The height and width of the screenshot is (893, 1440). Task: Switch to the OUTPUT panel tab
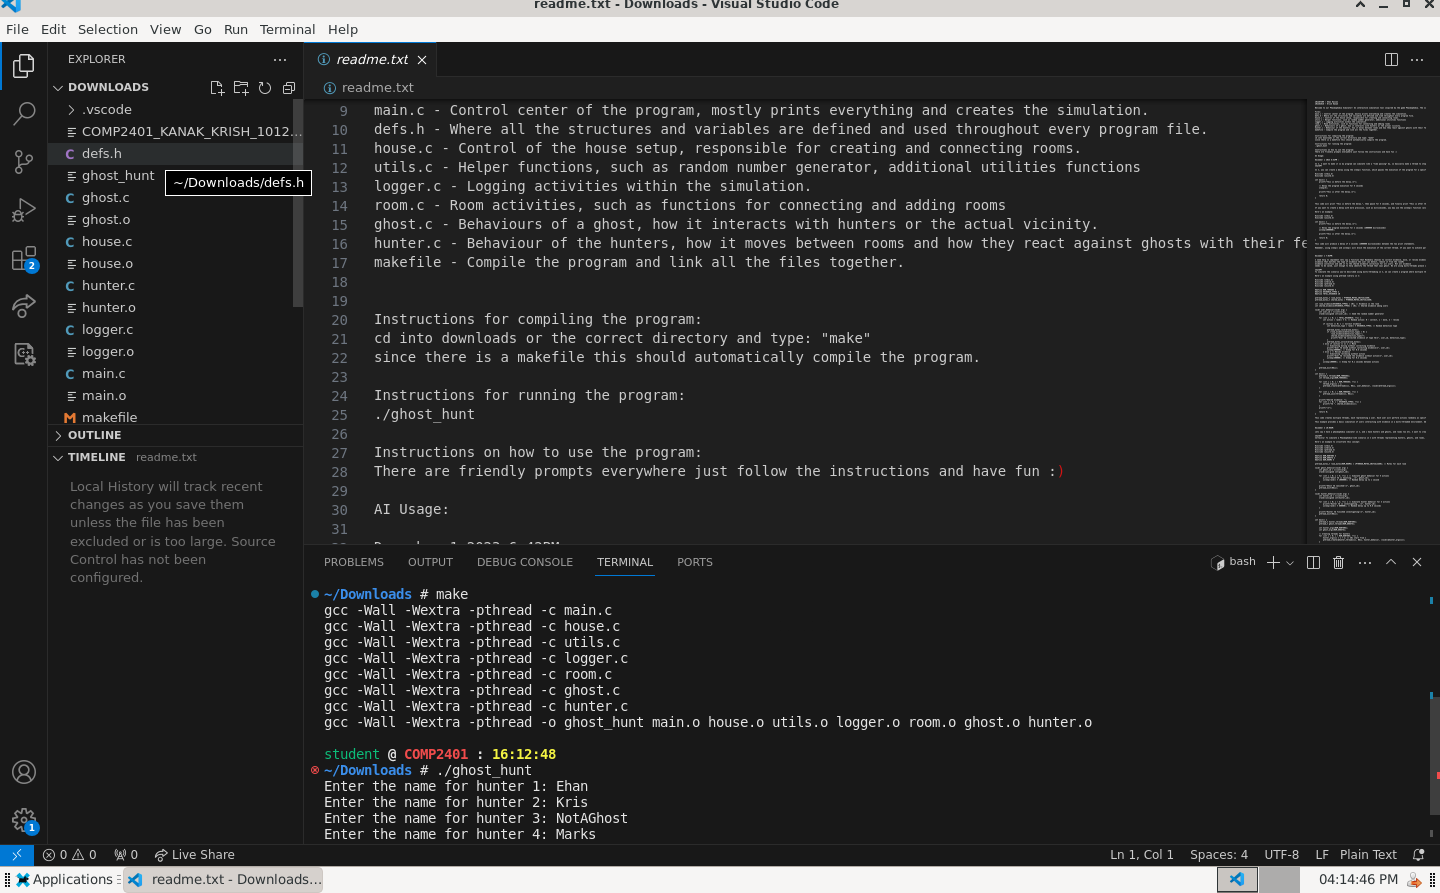(430, 562)
